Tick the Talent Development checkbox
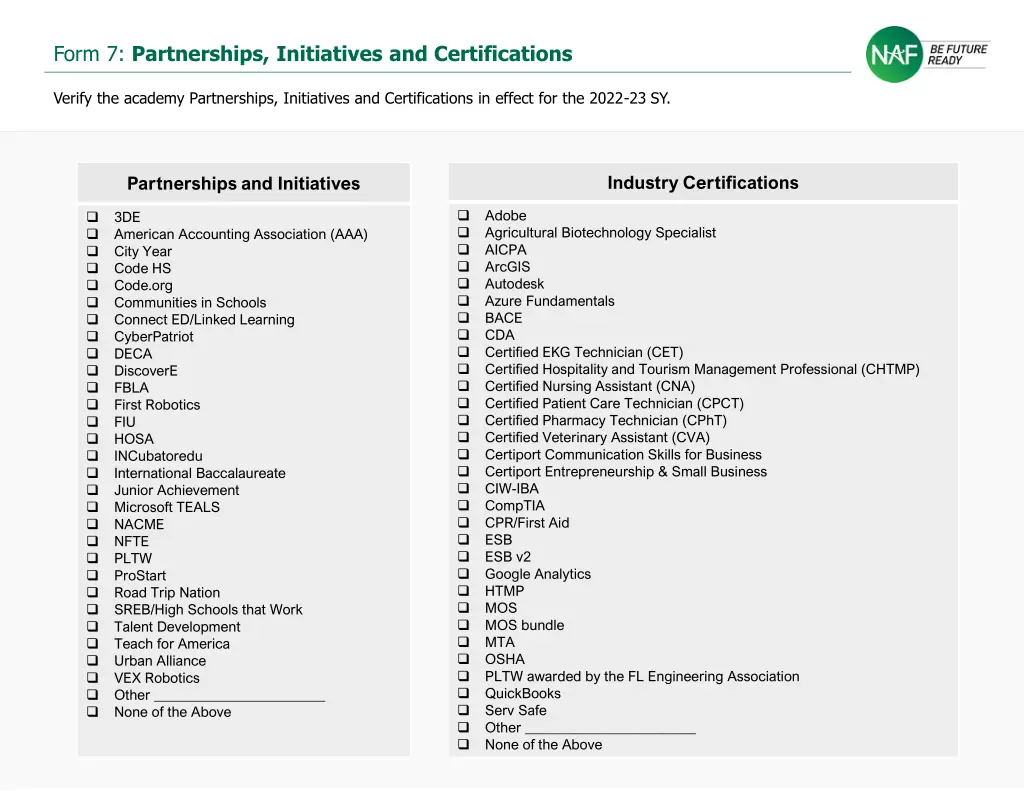Viewport: 1024px width, 791px height. (x=93, y=626)
